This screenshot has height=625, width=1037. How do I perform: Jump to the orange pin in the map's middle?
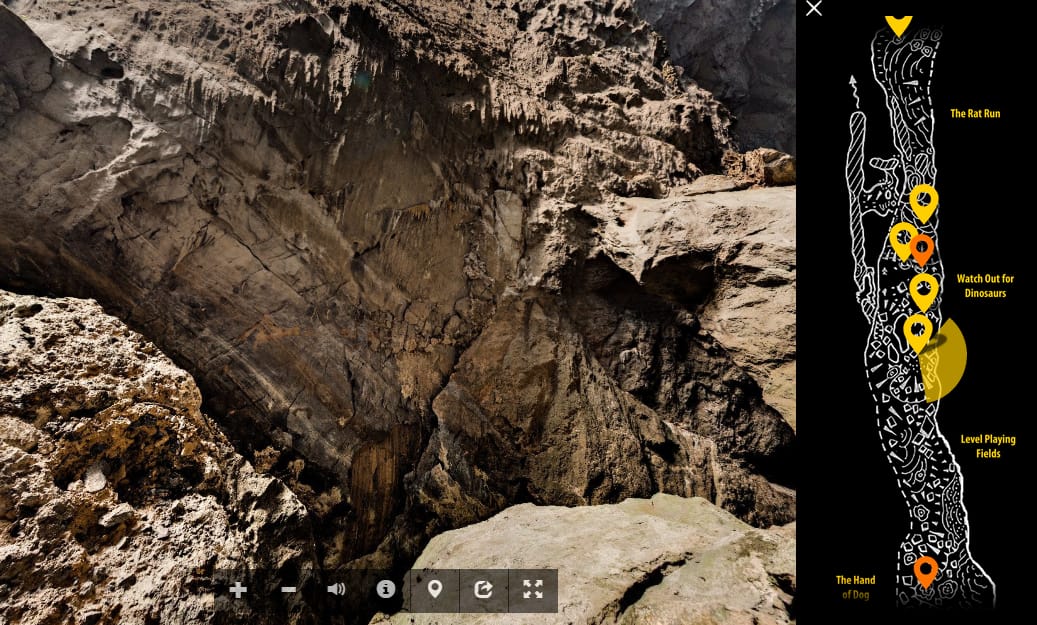[x=922, y=250]
